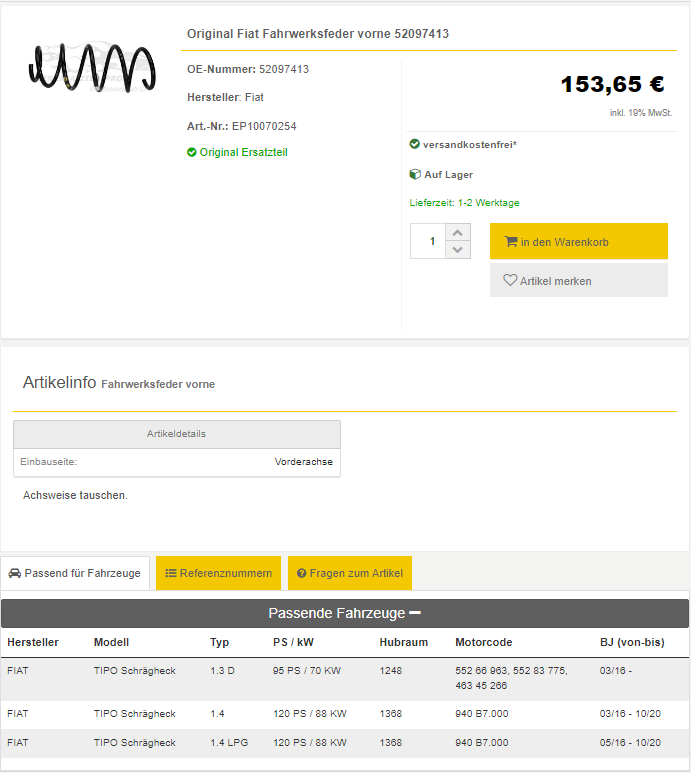The height and width of the screenshot is (773, 691).
Task: Open the Referenznummern tab
Action: [x=218, y=574]
